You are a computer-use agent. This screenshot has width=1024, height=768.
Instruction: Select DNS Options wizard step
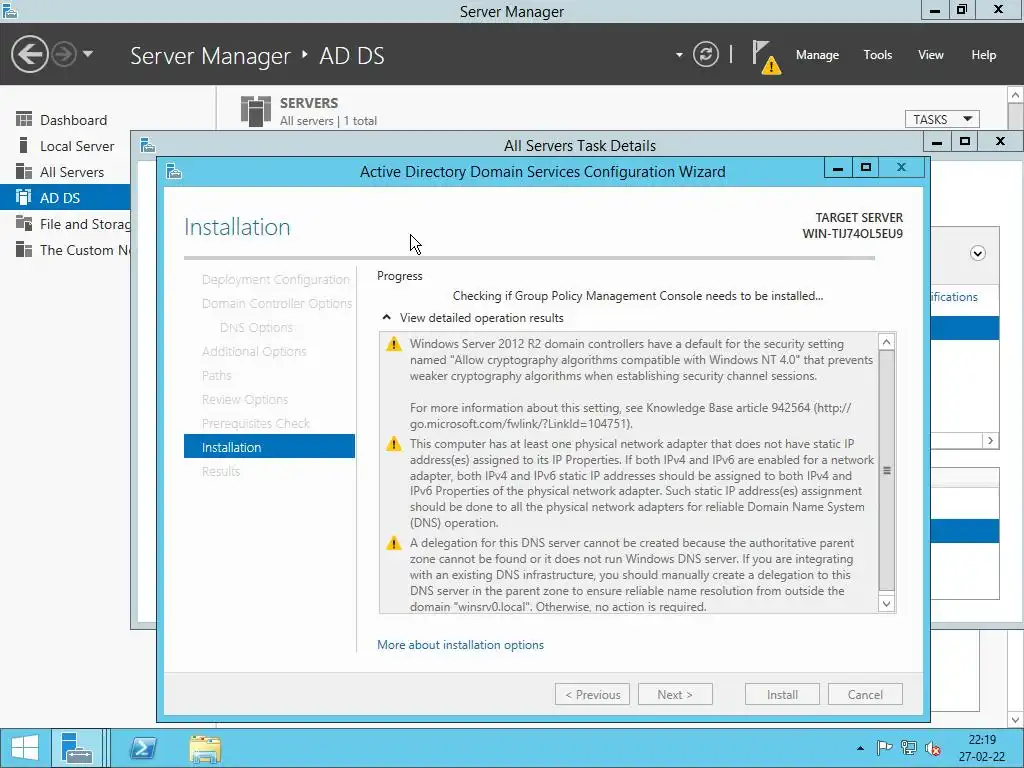[x=256, y=328]
